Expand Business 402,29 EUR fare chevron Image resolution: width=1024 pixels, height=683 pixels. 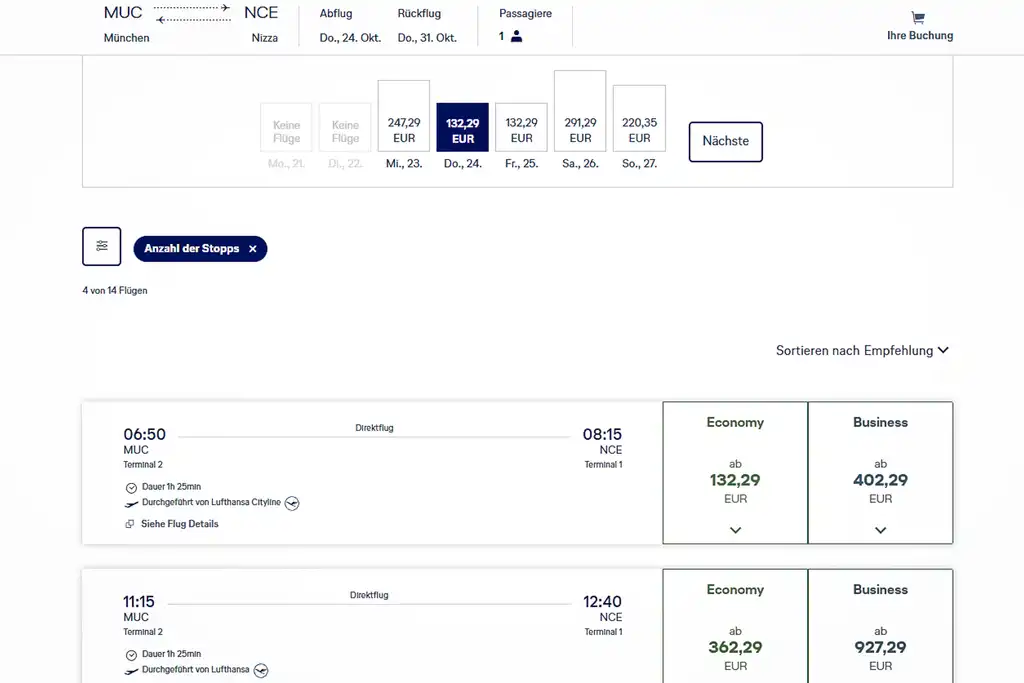[x=880, y=530]
